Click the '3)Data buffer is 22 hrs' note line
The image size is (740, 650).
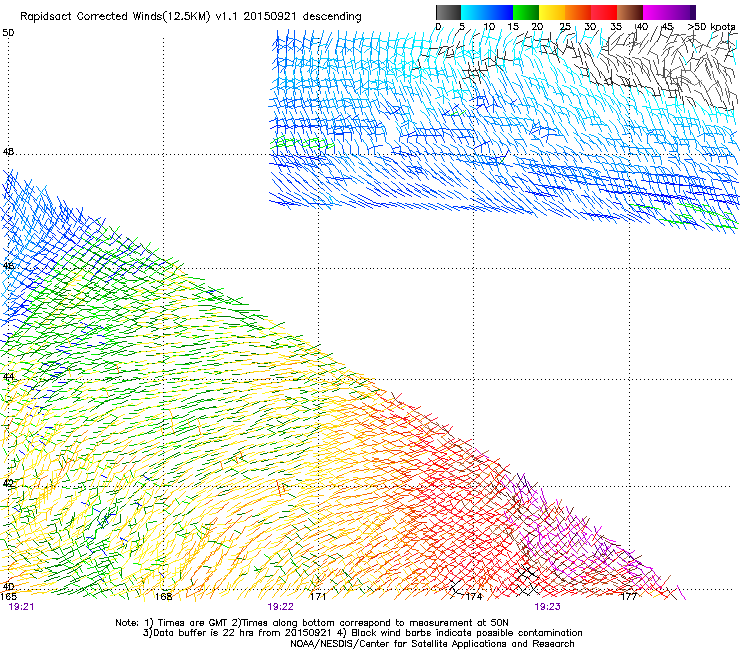coord(362,633)
